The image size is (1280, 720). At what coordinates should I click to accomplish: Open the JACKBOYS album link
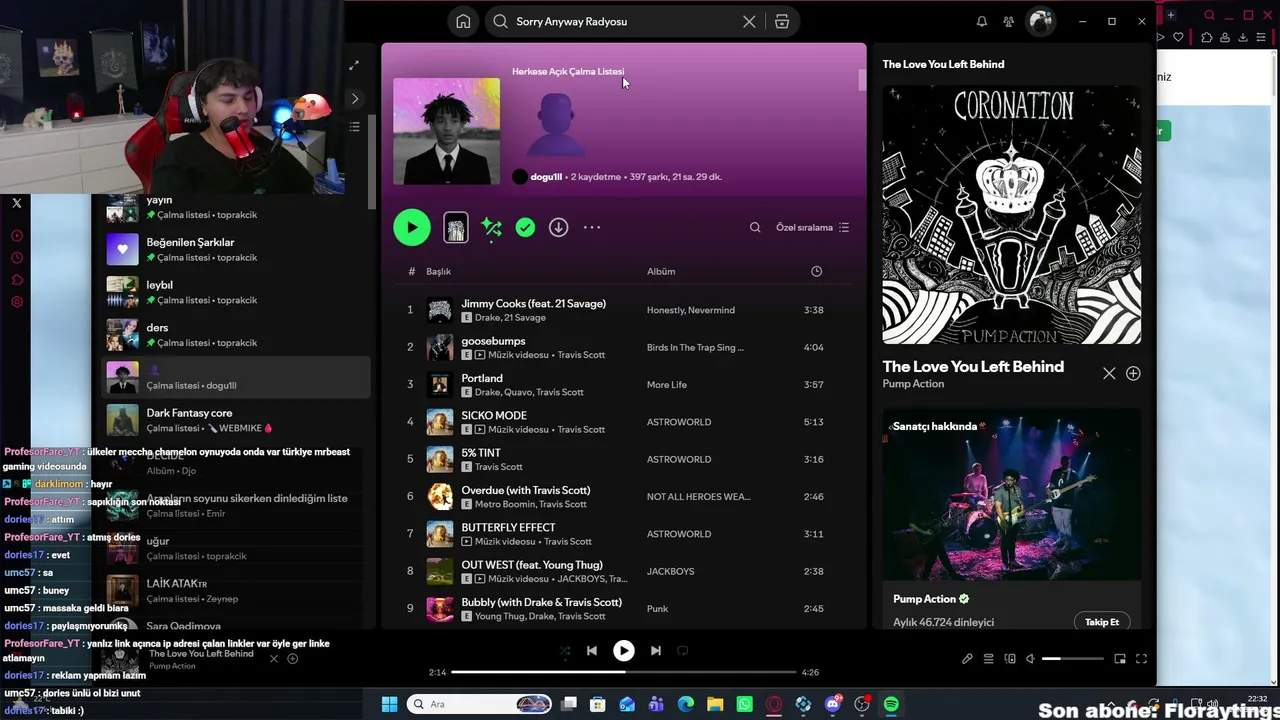pyautogui.click(x=670, y=572)
